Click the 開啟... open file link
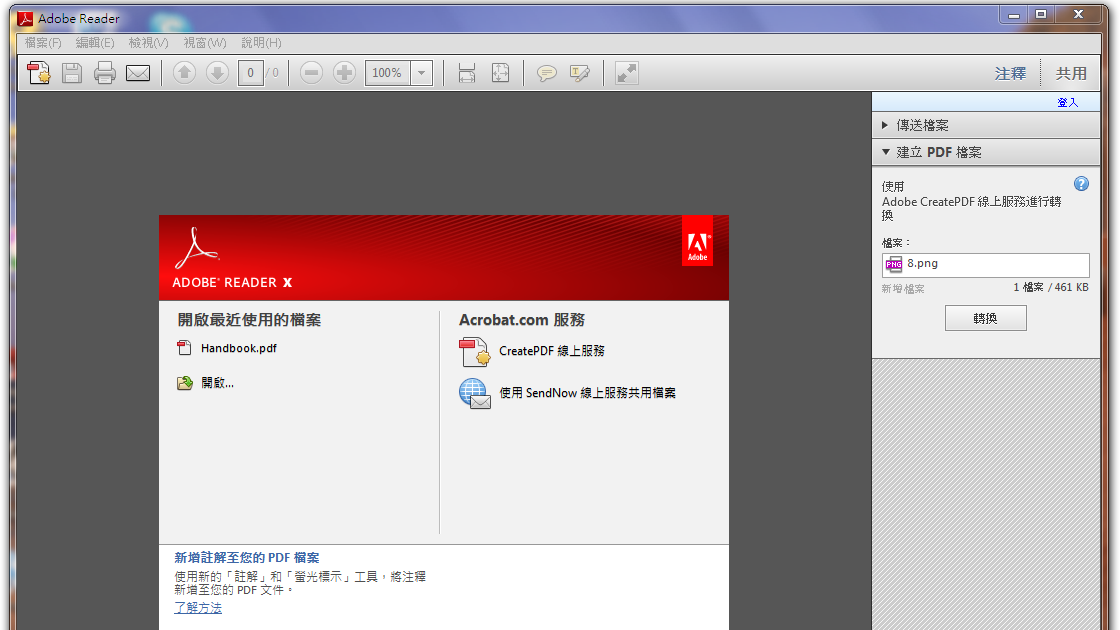 pyautogui.click(x=217, y=383)
